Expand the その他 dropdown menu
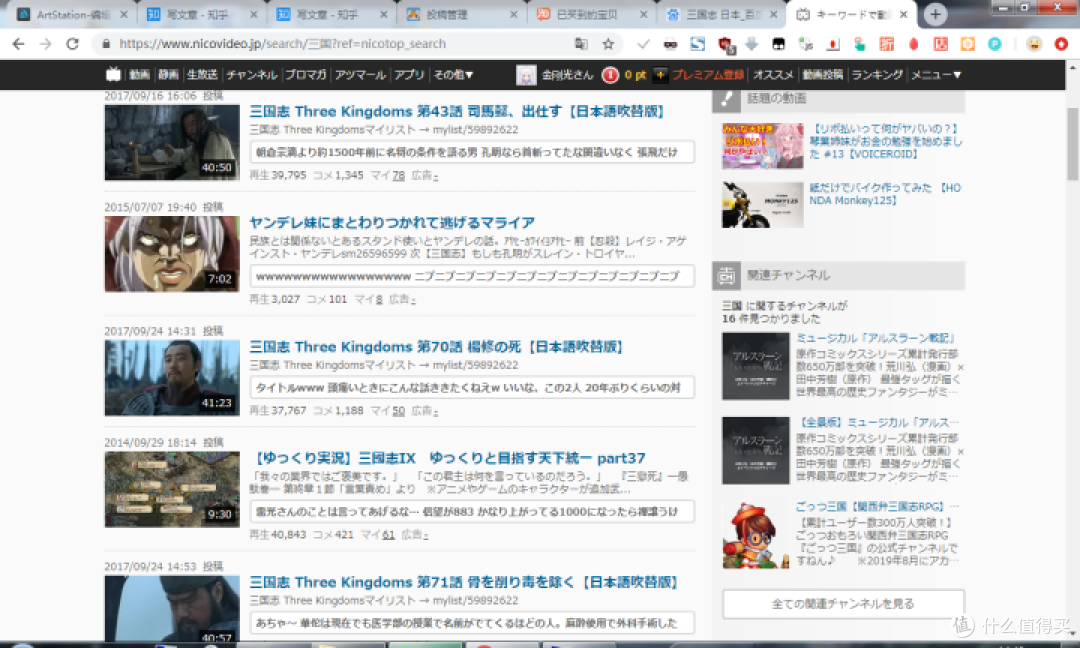 [453, 75]
